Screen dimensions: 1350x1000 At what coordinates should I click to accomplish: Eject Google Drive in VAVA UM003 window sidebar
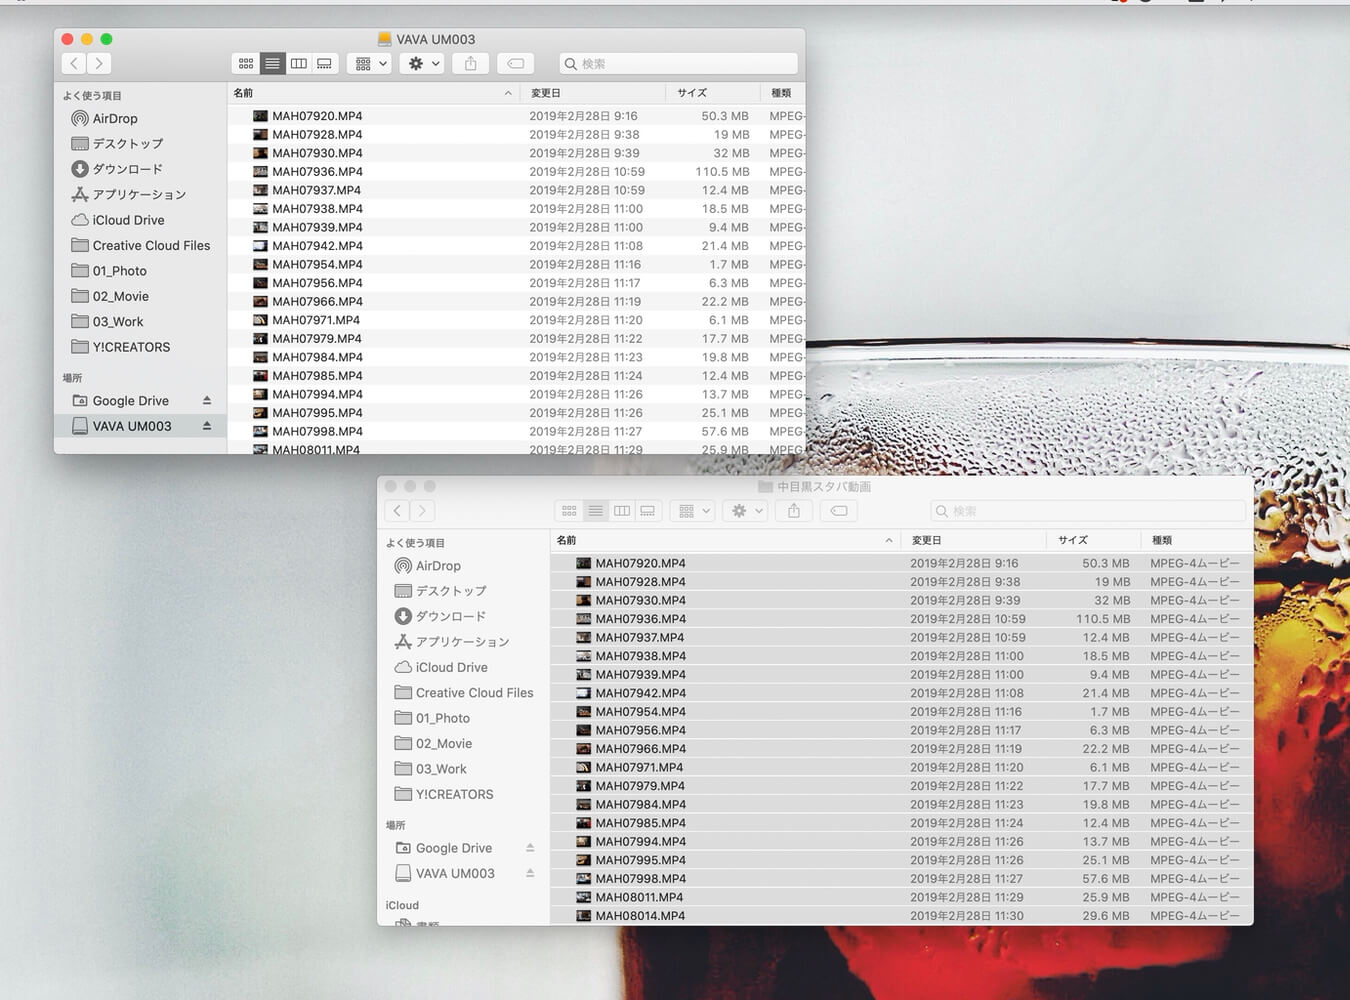(x=207, y=401)
